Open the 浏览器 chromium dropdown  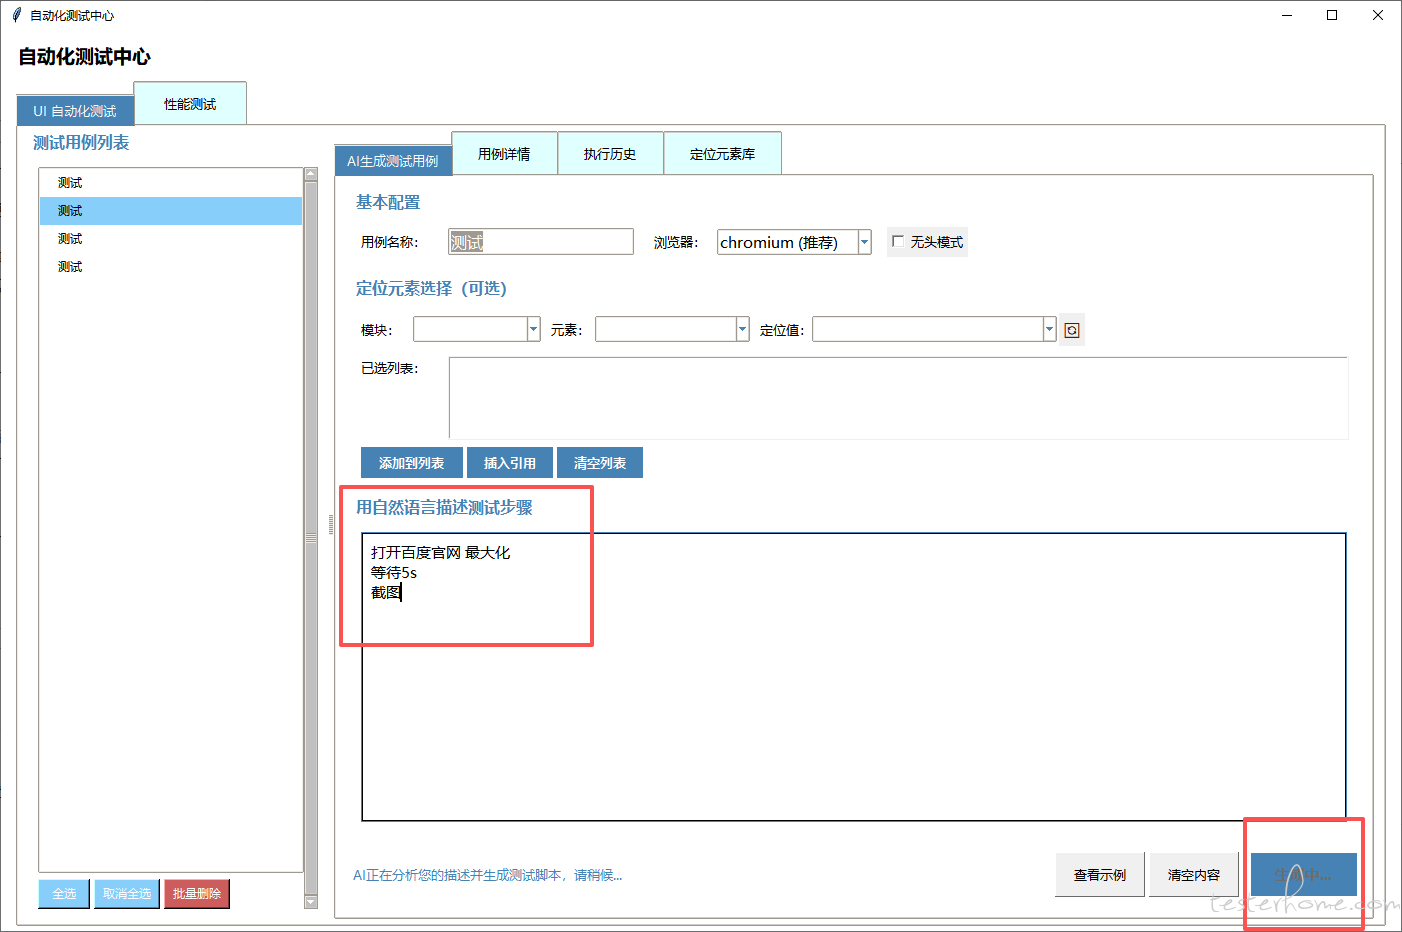tap(864, 242)
